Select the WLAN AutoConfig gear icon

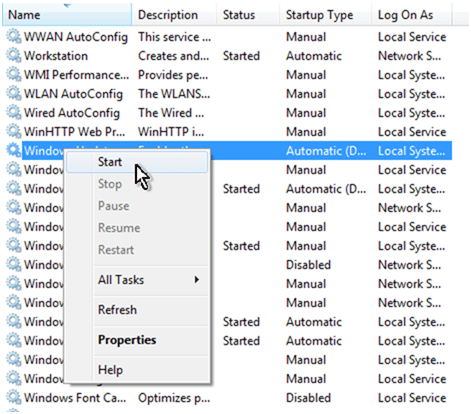click(x=14, y=93)
